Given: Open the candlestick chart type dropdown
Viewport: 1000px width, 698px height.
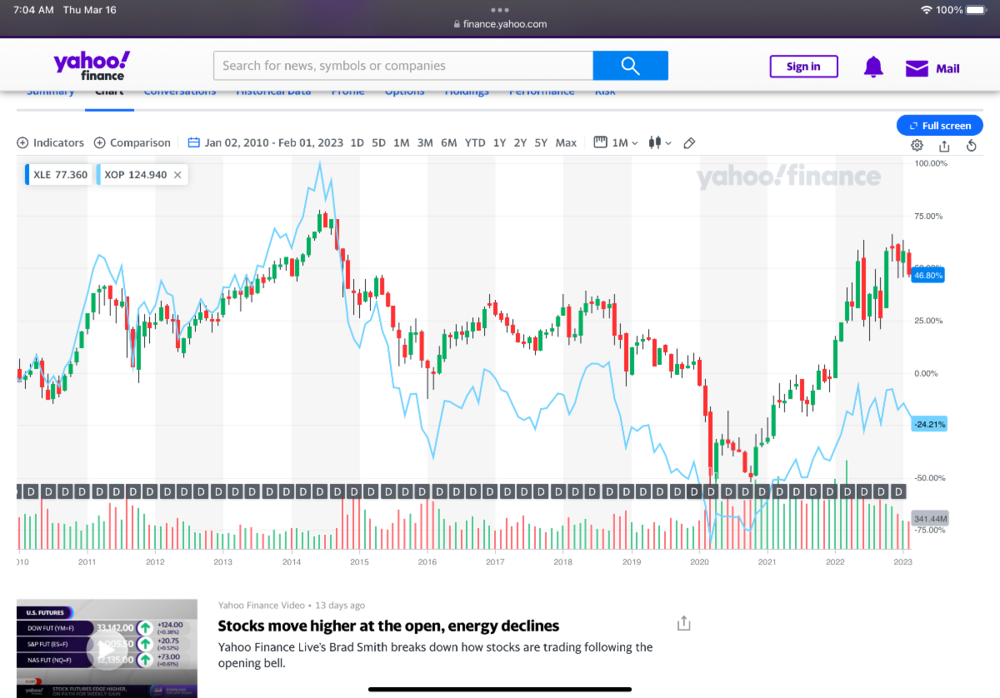Looking at the screenshot, I should point(659,143).
